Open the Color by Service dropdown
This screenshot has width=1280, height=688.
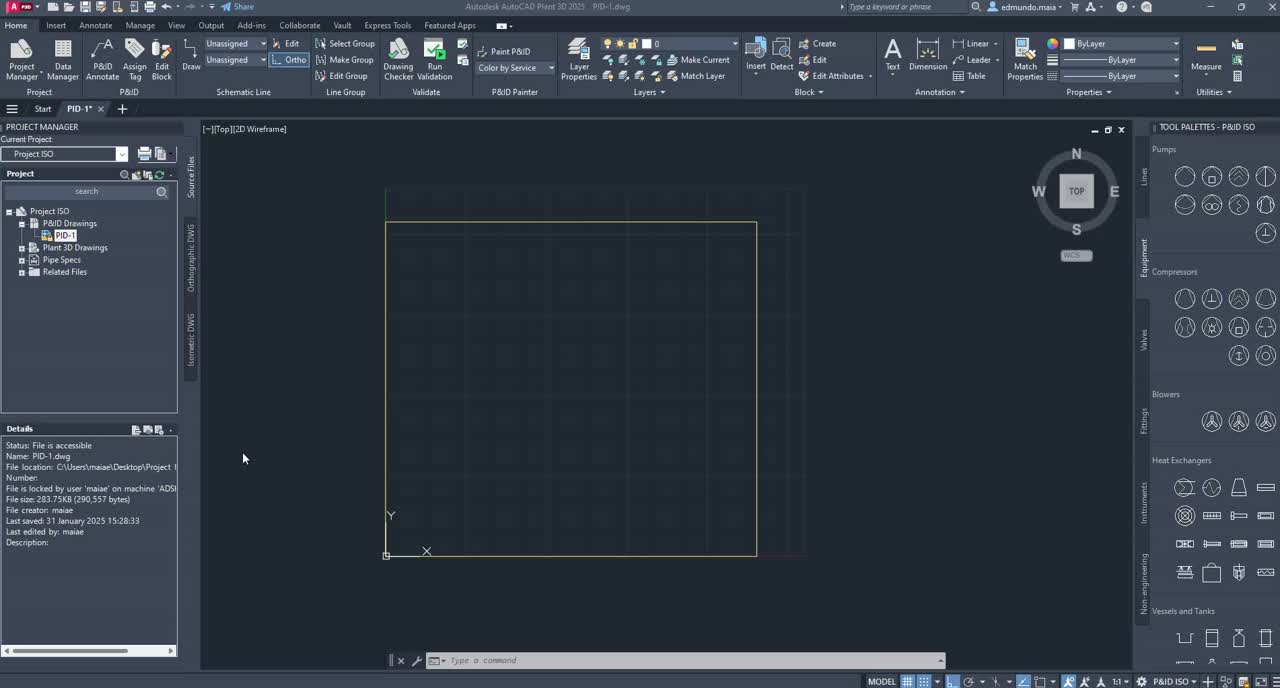click(551, 68)
